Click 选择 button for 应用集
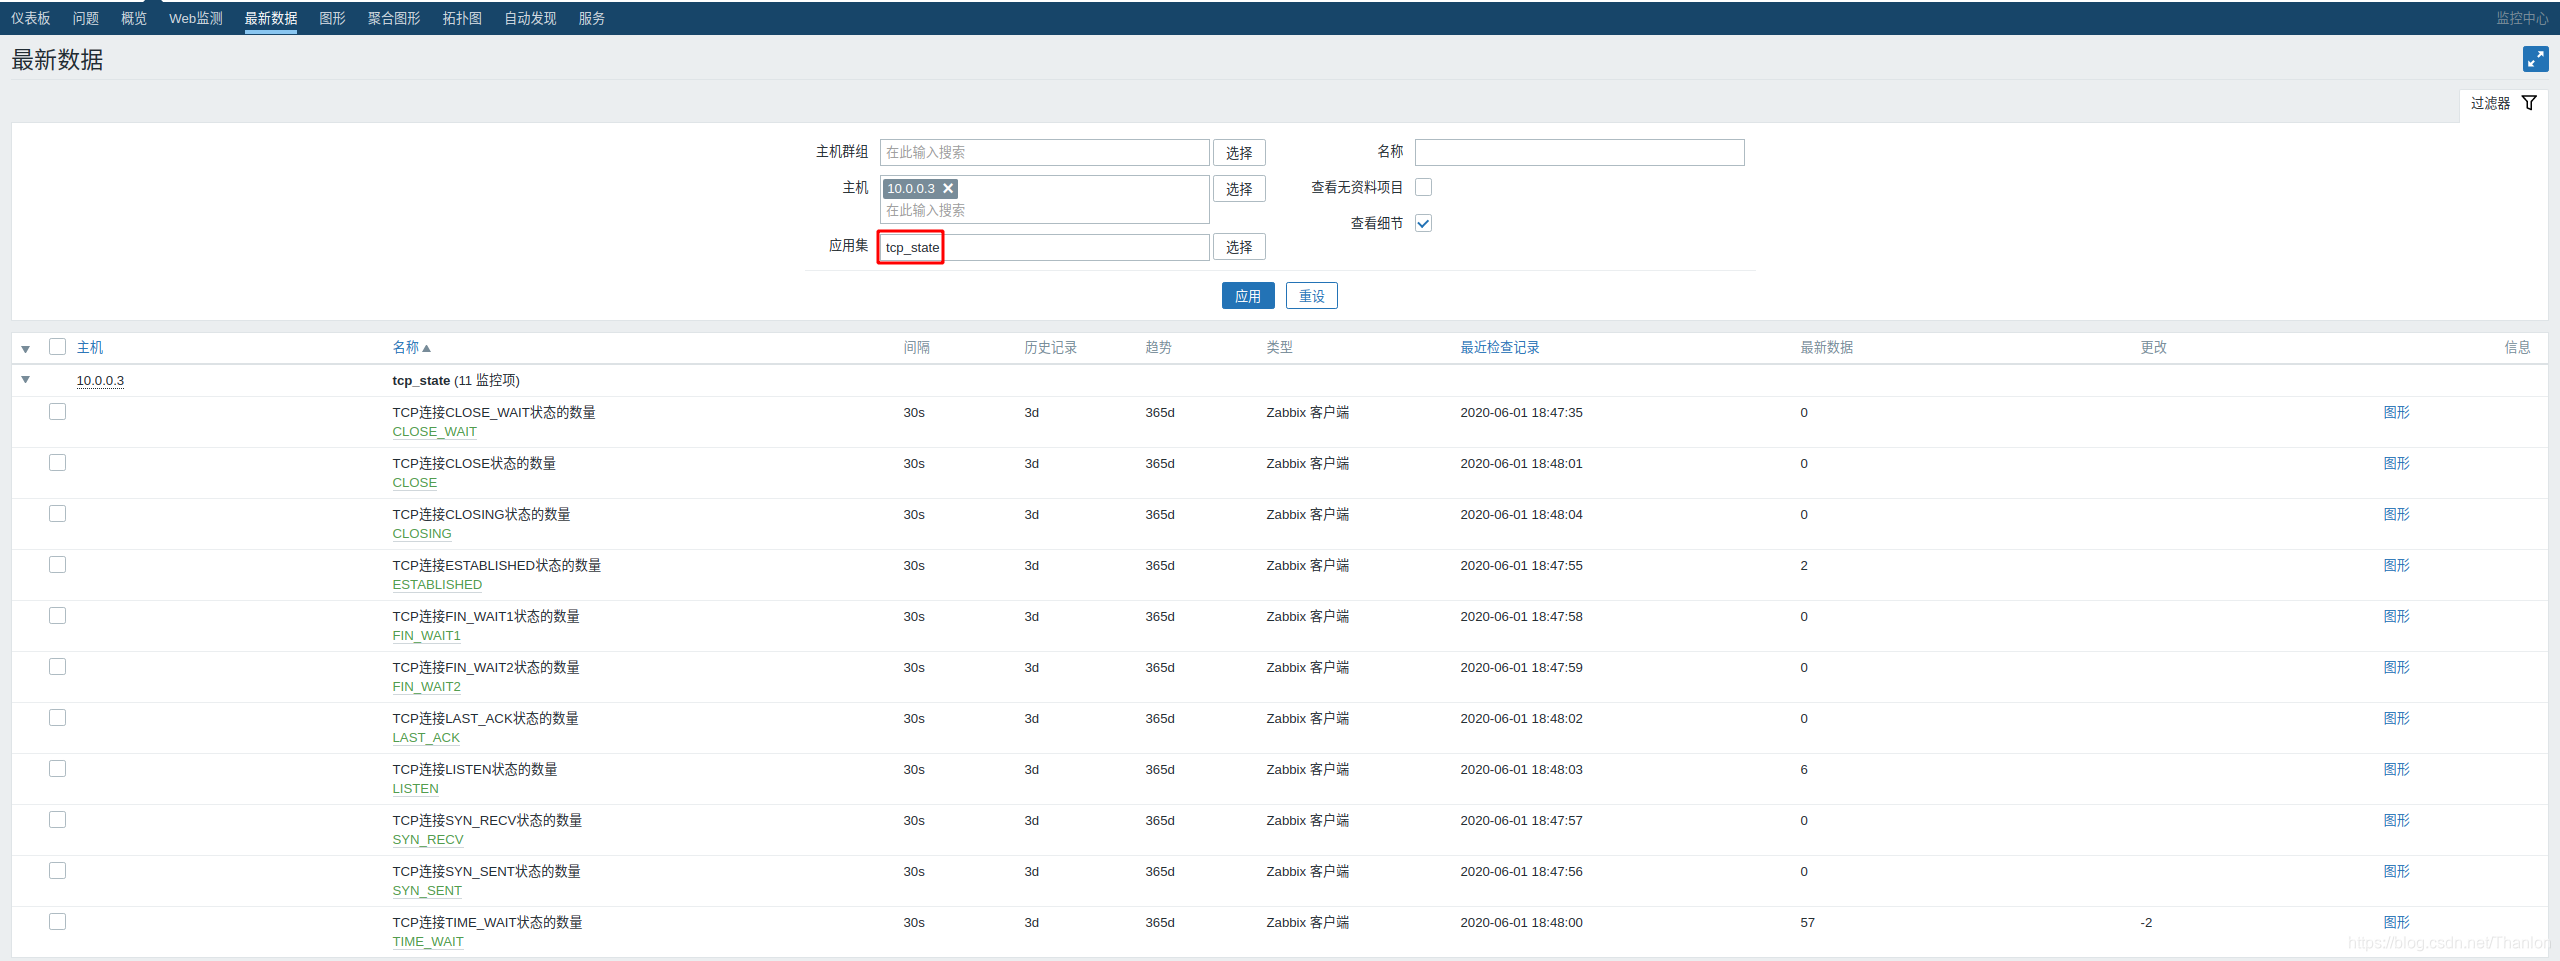2560x961 pixels. tap(1239, 247)
